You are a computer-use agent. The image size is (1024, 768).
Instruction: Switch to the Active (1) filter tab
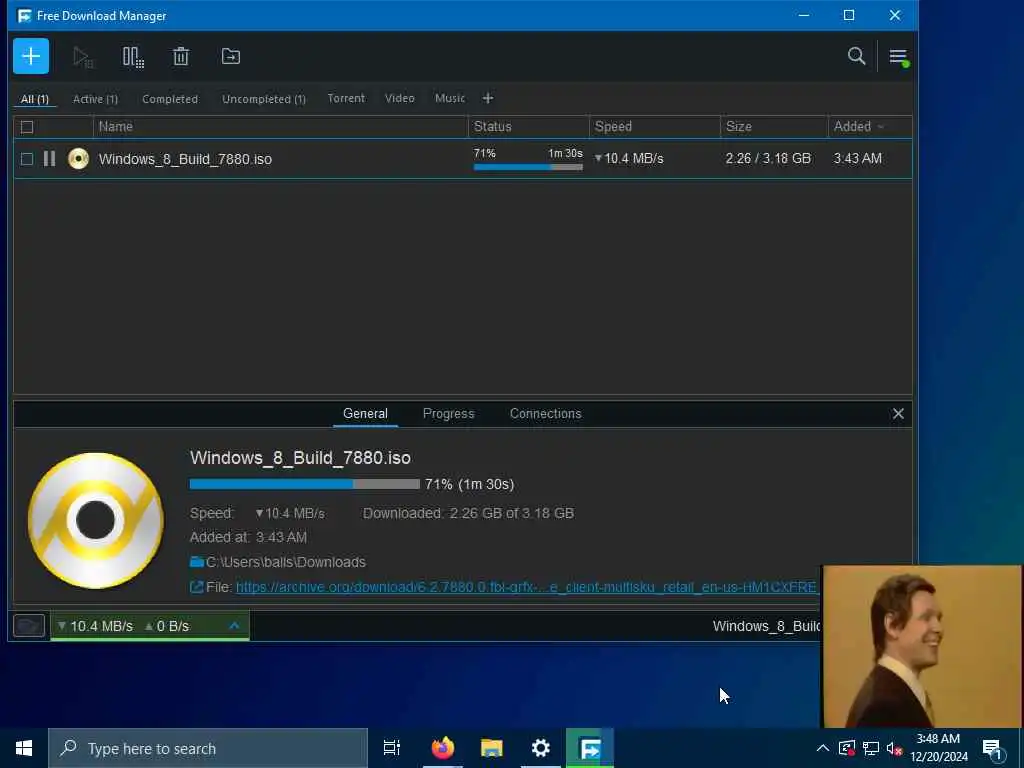click(x=95, y=99)
